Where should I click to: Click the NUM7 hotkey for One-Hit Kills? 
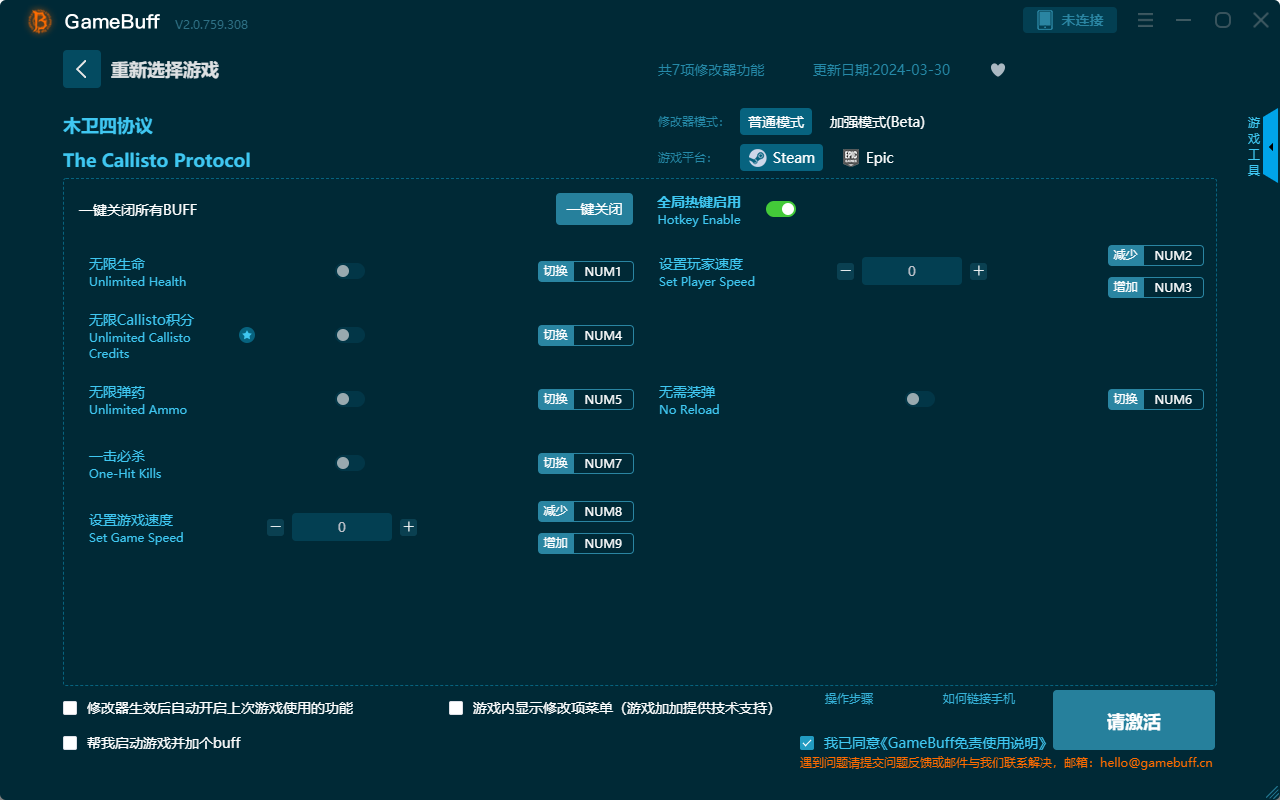tap(603, 463)
